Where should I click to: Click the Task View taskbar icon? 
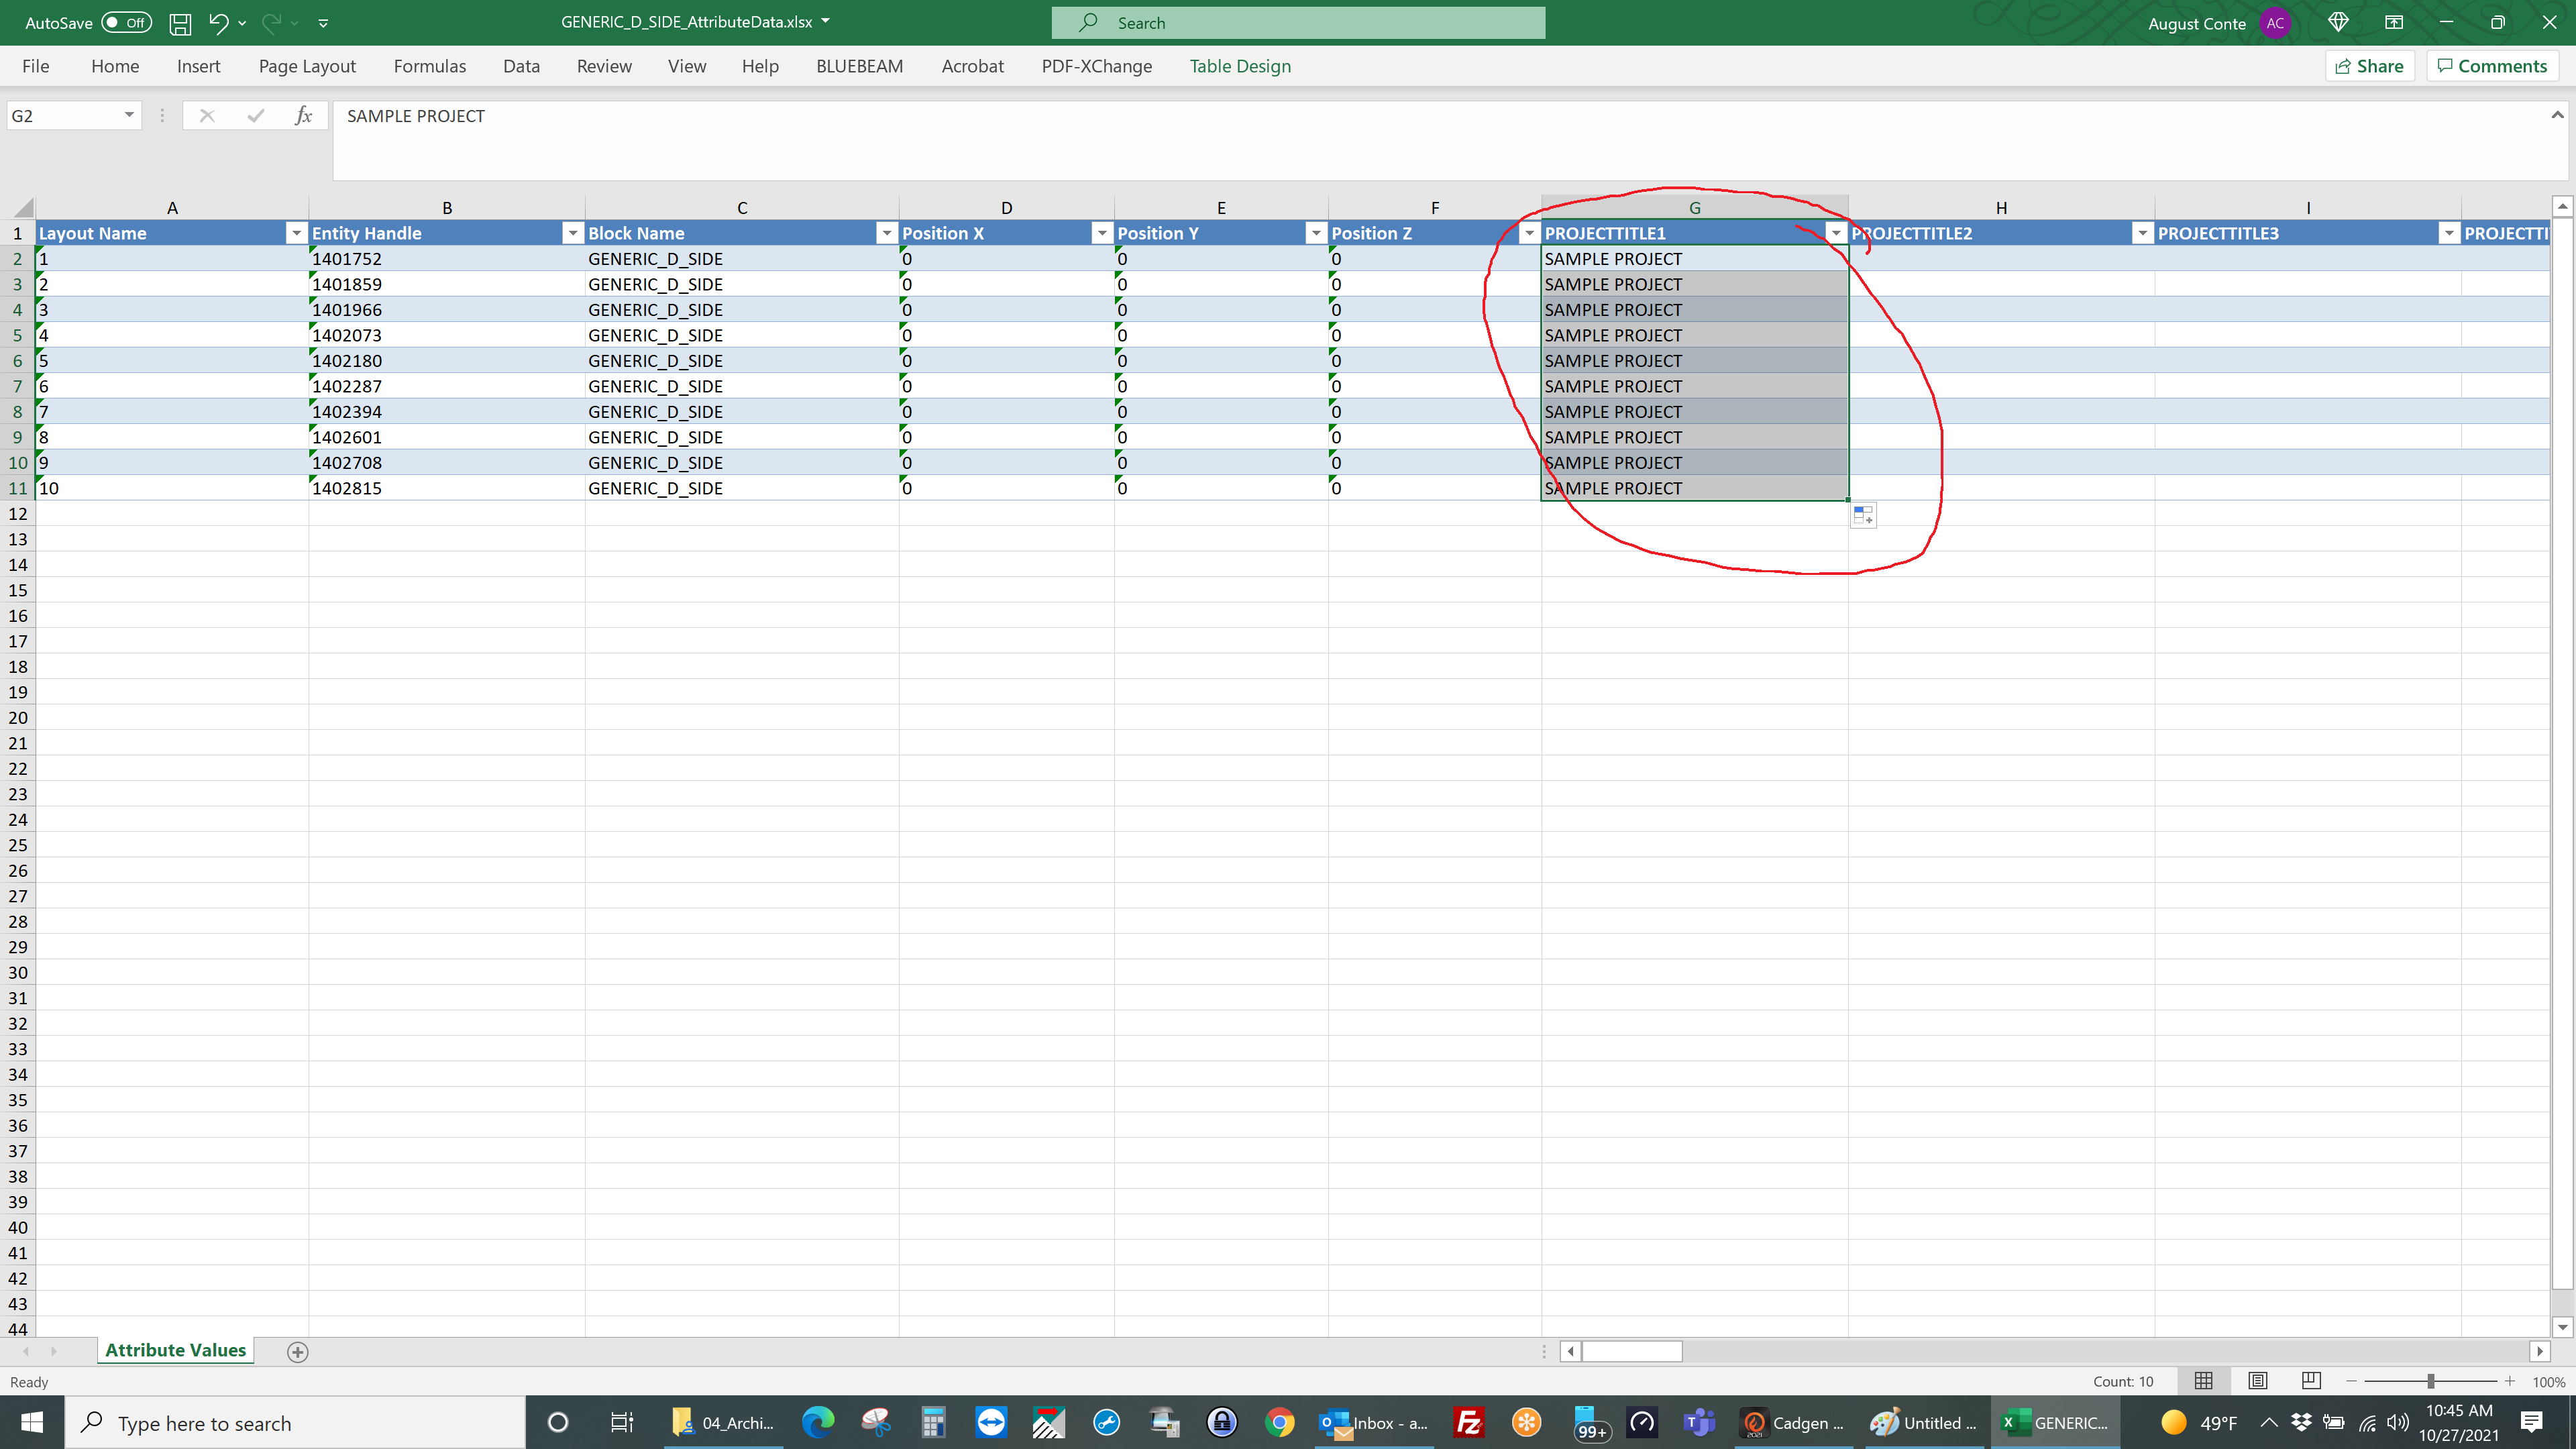[x=621, y=1423]
